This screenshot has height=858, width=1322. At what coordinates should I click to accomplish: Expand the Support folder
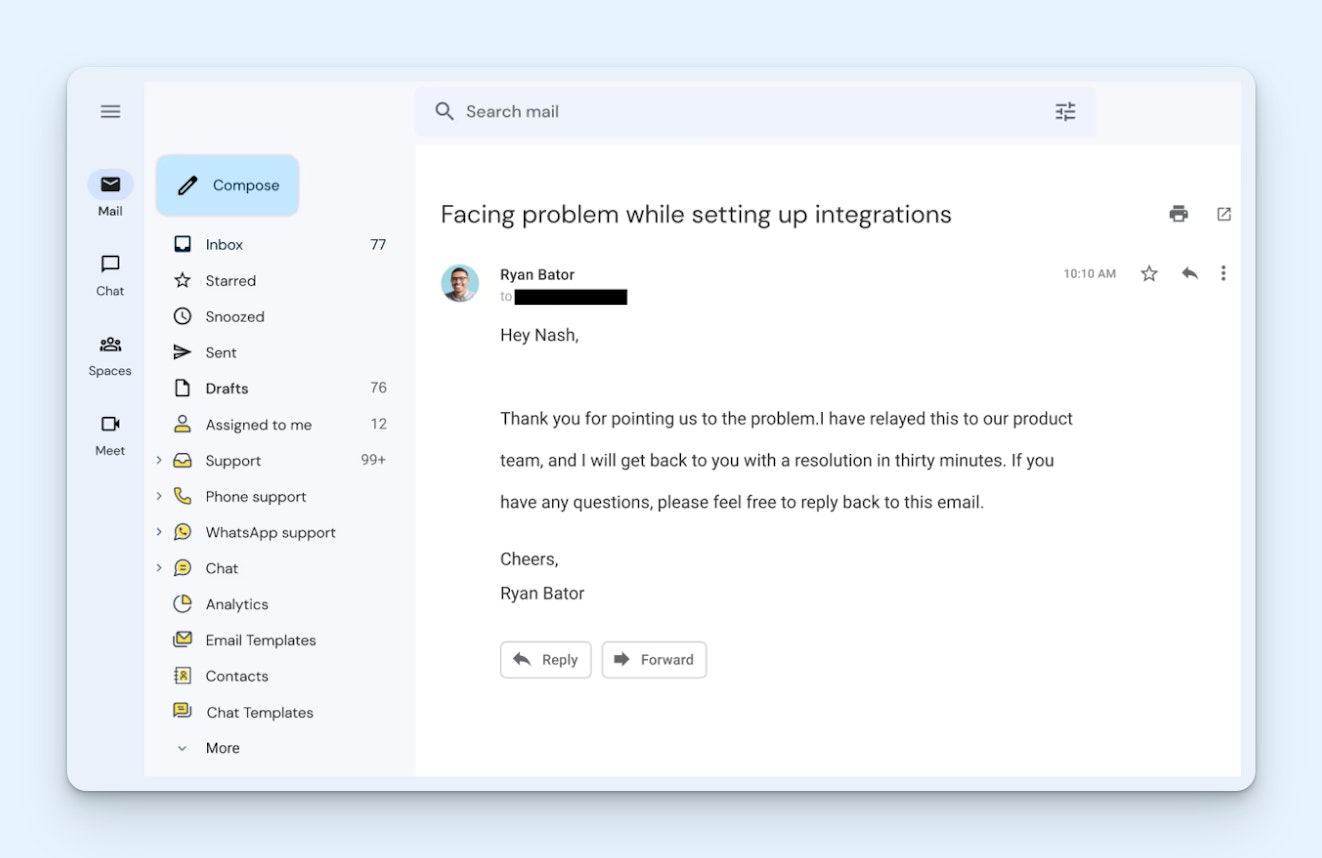pyautogui.click(x=159, y=460)
